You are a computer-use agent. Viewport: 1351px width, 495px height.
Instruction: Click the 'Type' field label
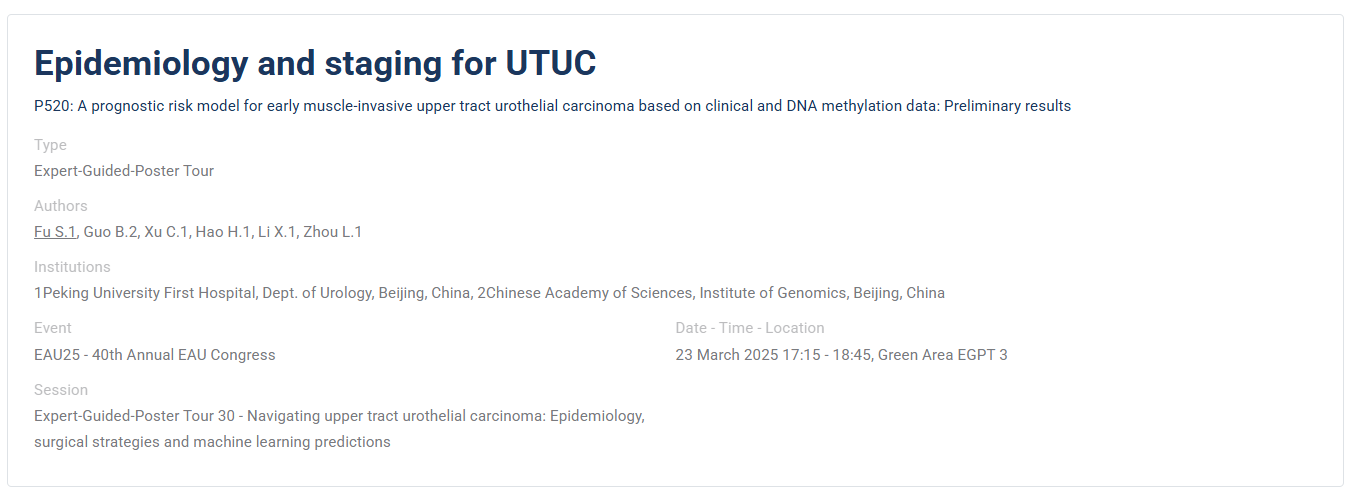click(50, 145)
